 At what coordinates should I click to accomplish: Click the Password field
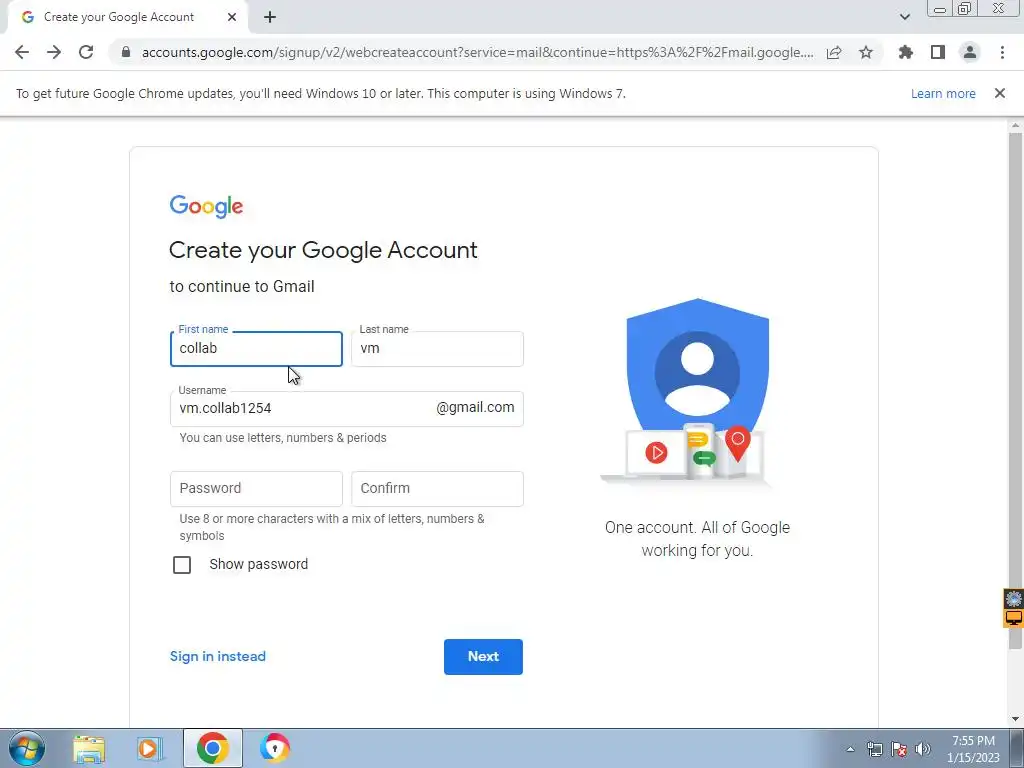pos(256,488)
